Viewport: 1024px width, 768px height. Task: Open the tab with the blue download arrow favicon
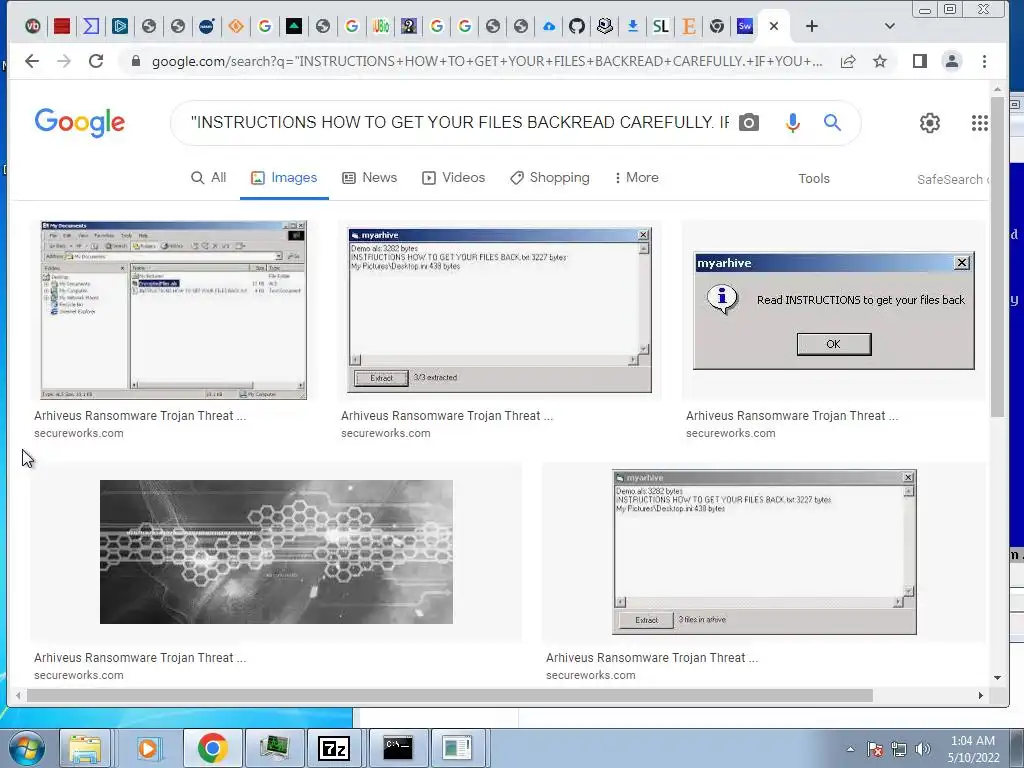point(633,26)
